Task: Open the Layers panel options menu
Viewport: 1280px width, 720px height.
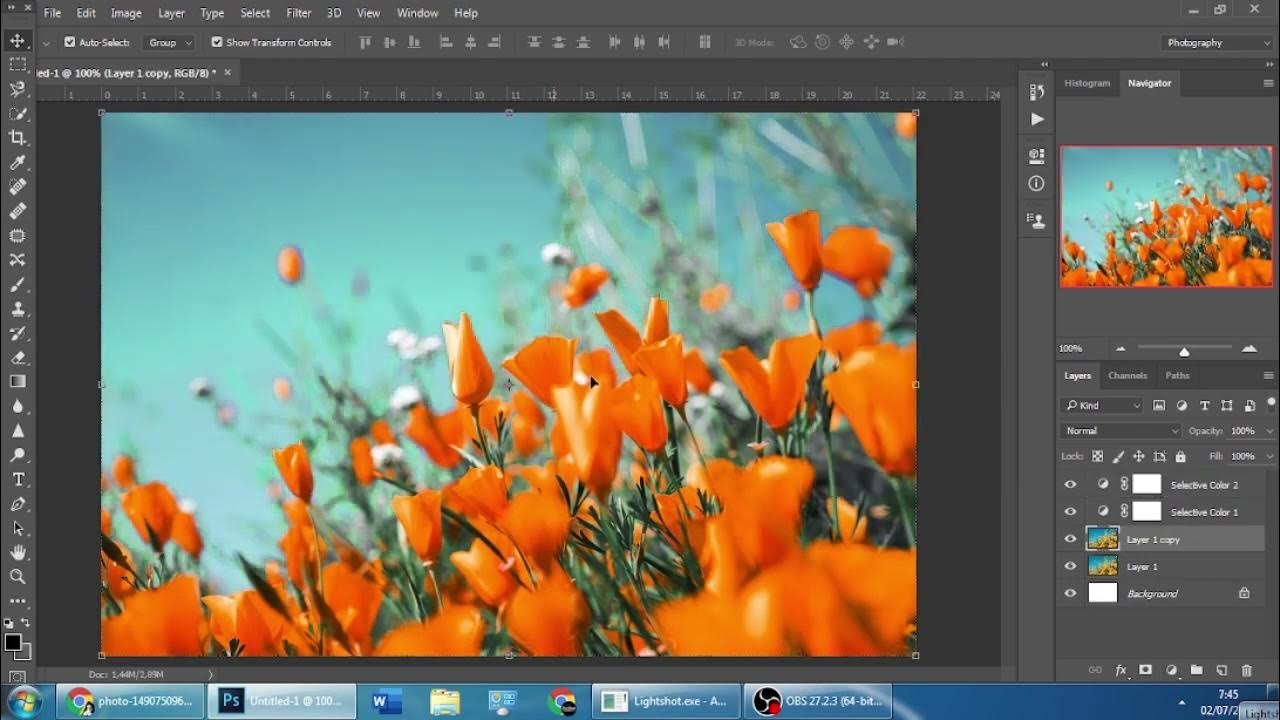Action: coord(1269,375)
